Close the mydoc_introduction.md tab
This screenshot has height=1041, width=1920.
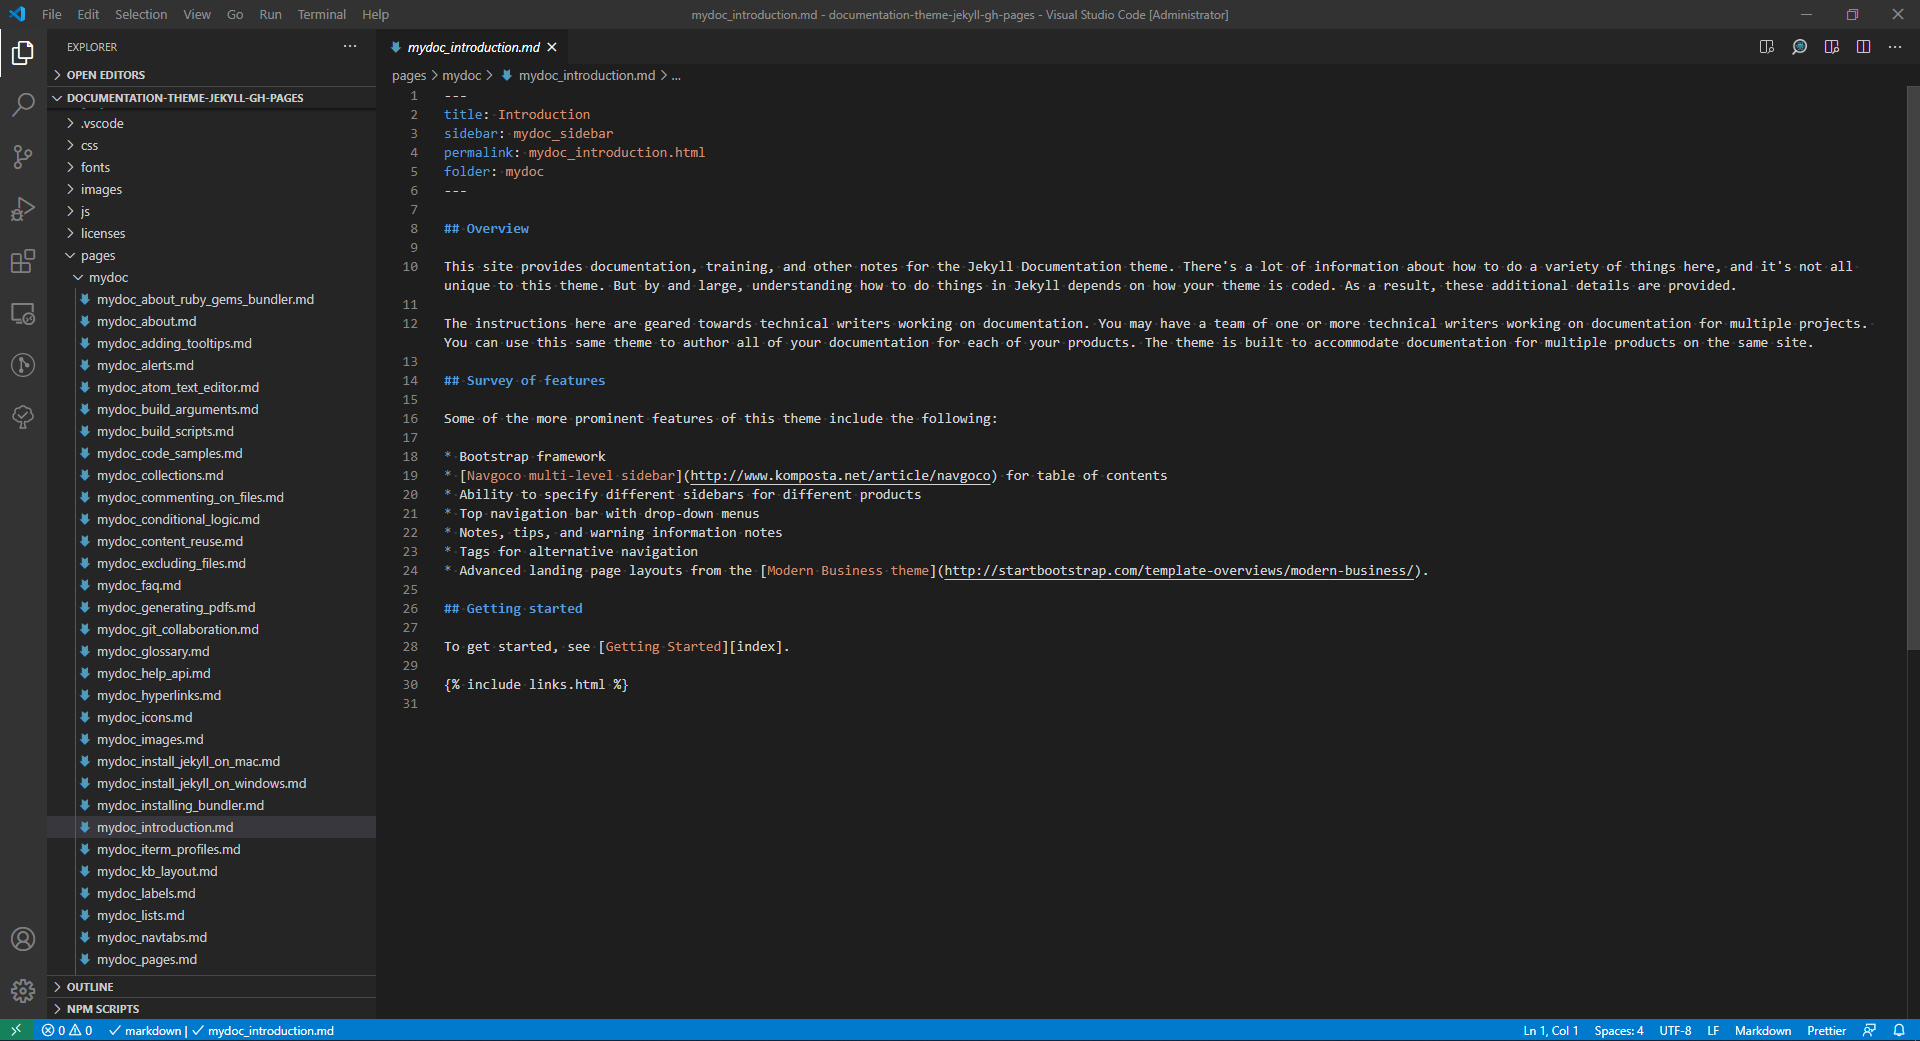pos(552,47)
